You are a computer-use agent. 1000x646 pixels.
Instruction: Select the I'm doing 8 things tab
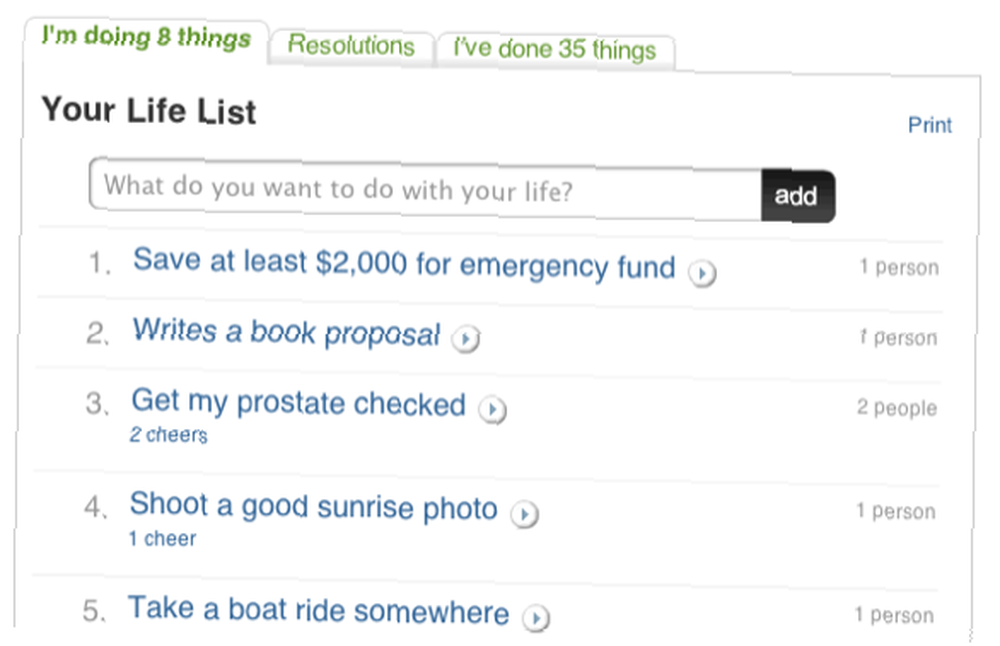pos(146,38)
